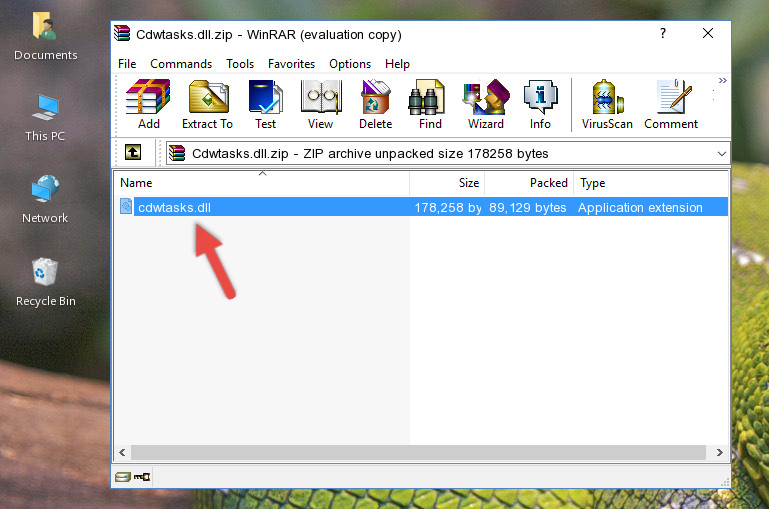Open the Options menu
This screenshot has height=509, width=769.
pyautogui.click(x=350, y=64)
